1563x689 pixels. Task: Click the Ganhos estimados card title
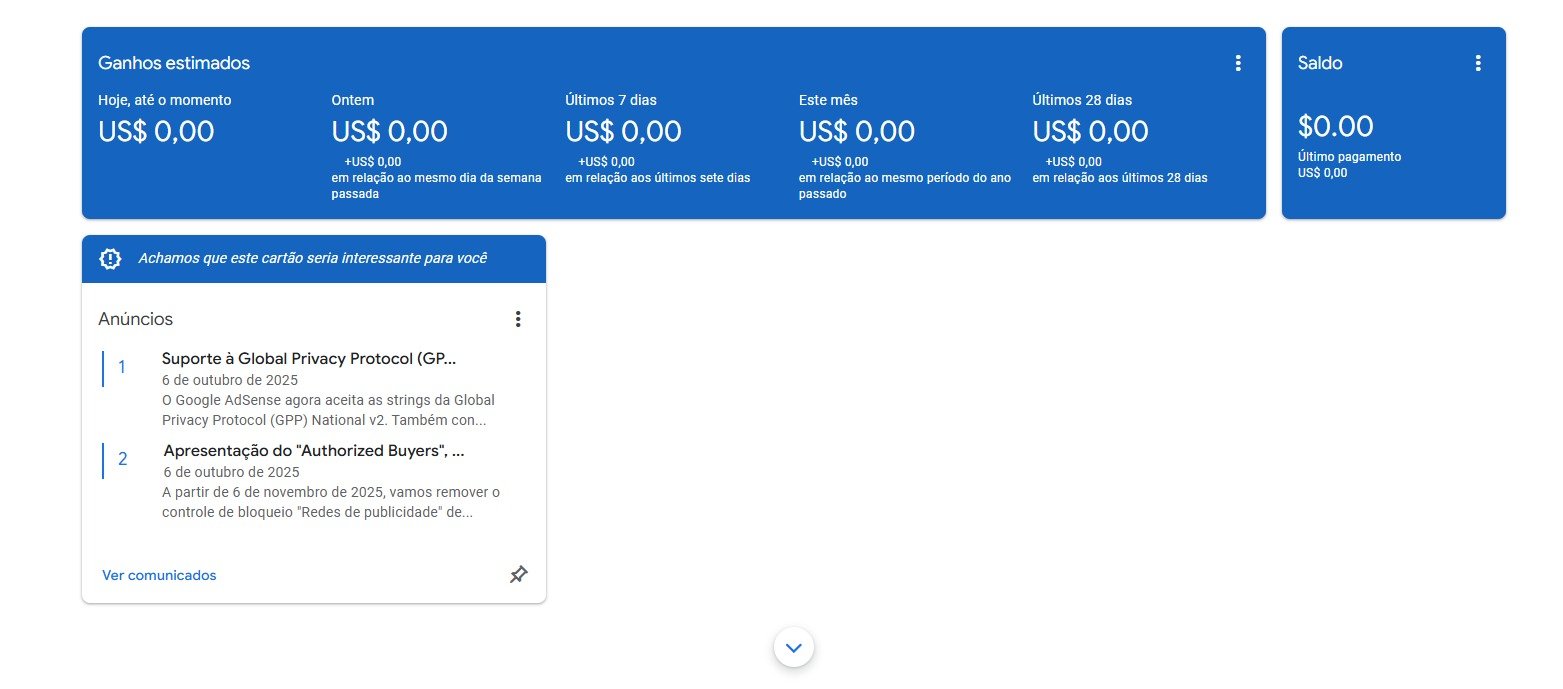[x=174, y=63]
